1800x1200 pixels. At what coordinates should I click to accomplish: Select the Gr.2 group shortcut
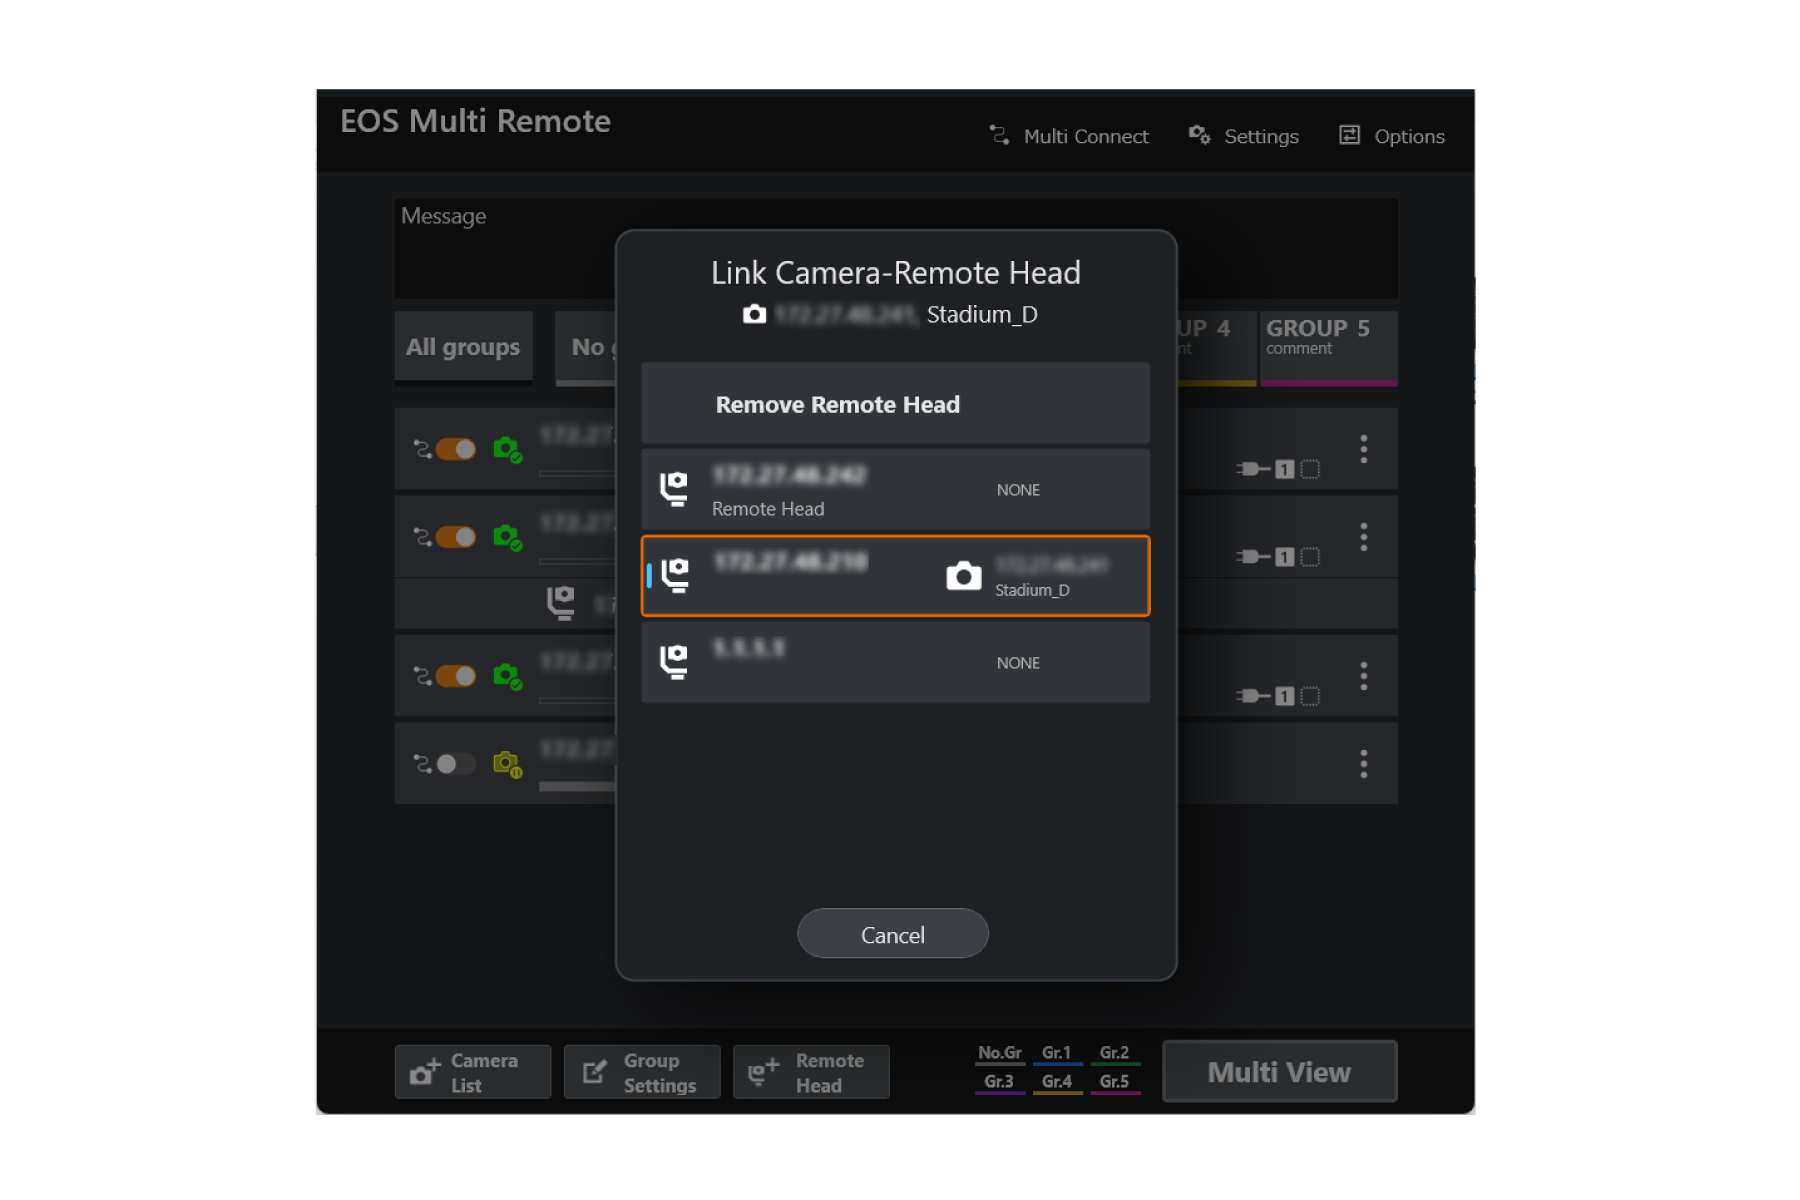point(1115,1054)
